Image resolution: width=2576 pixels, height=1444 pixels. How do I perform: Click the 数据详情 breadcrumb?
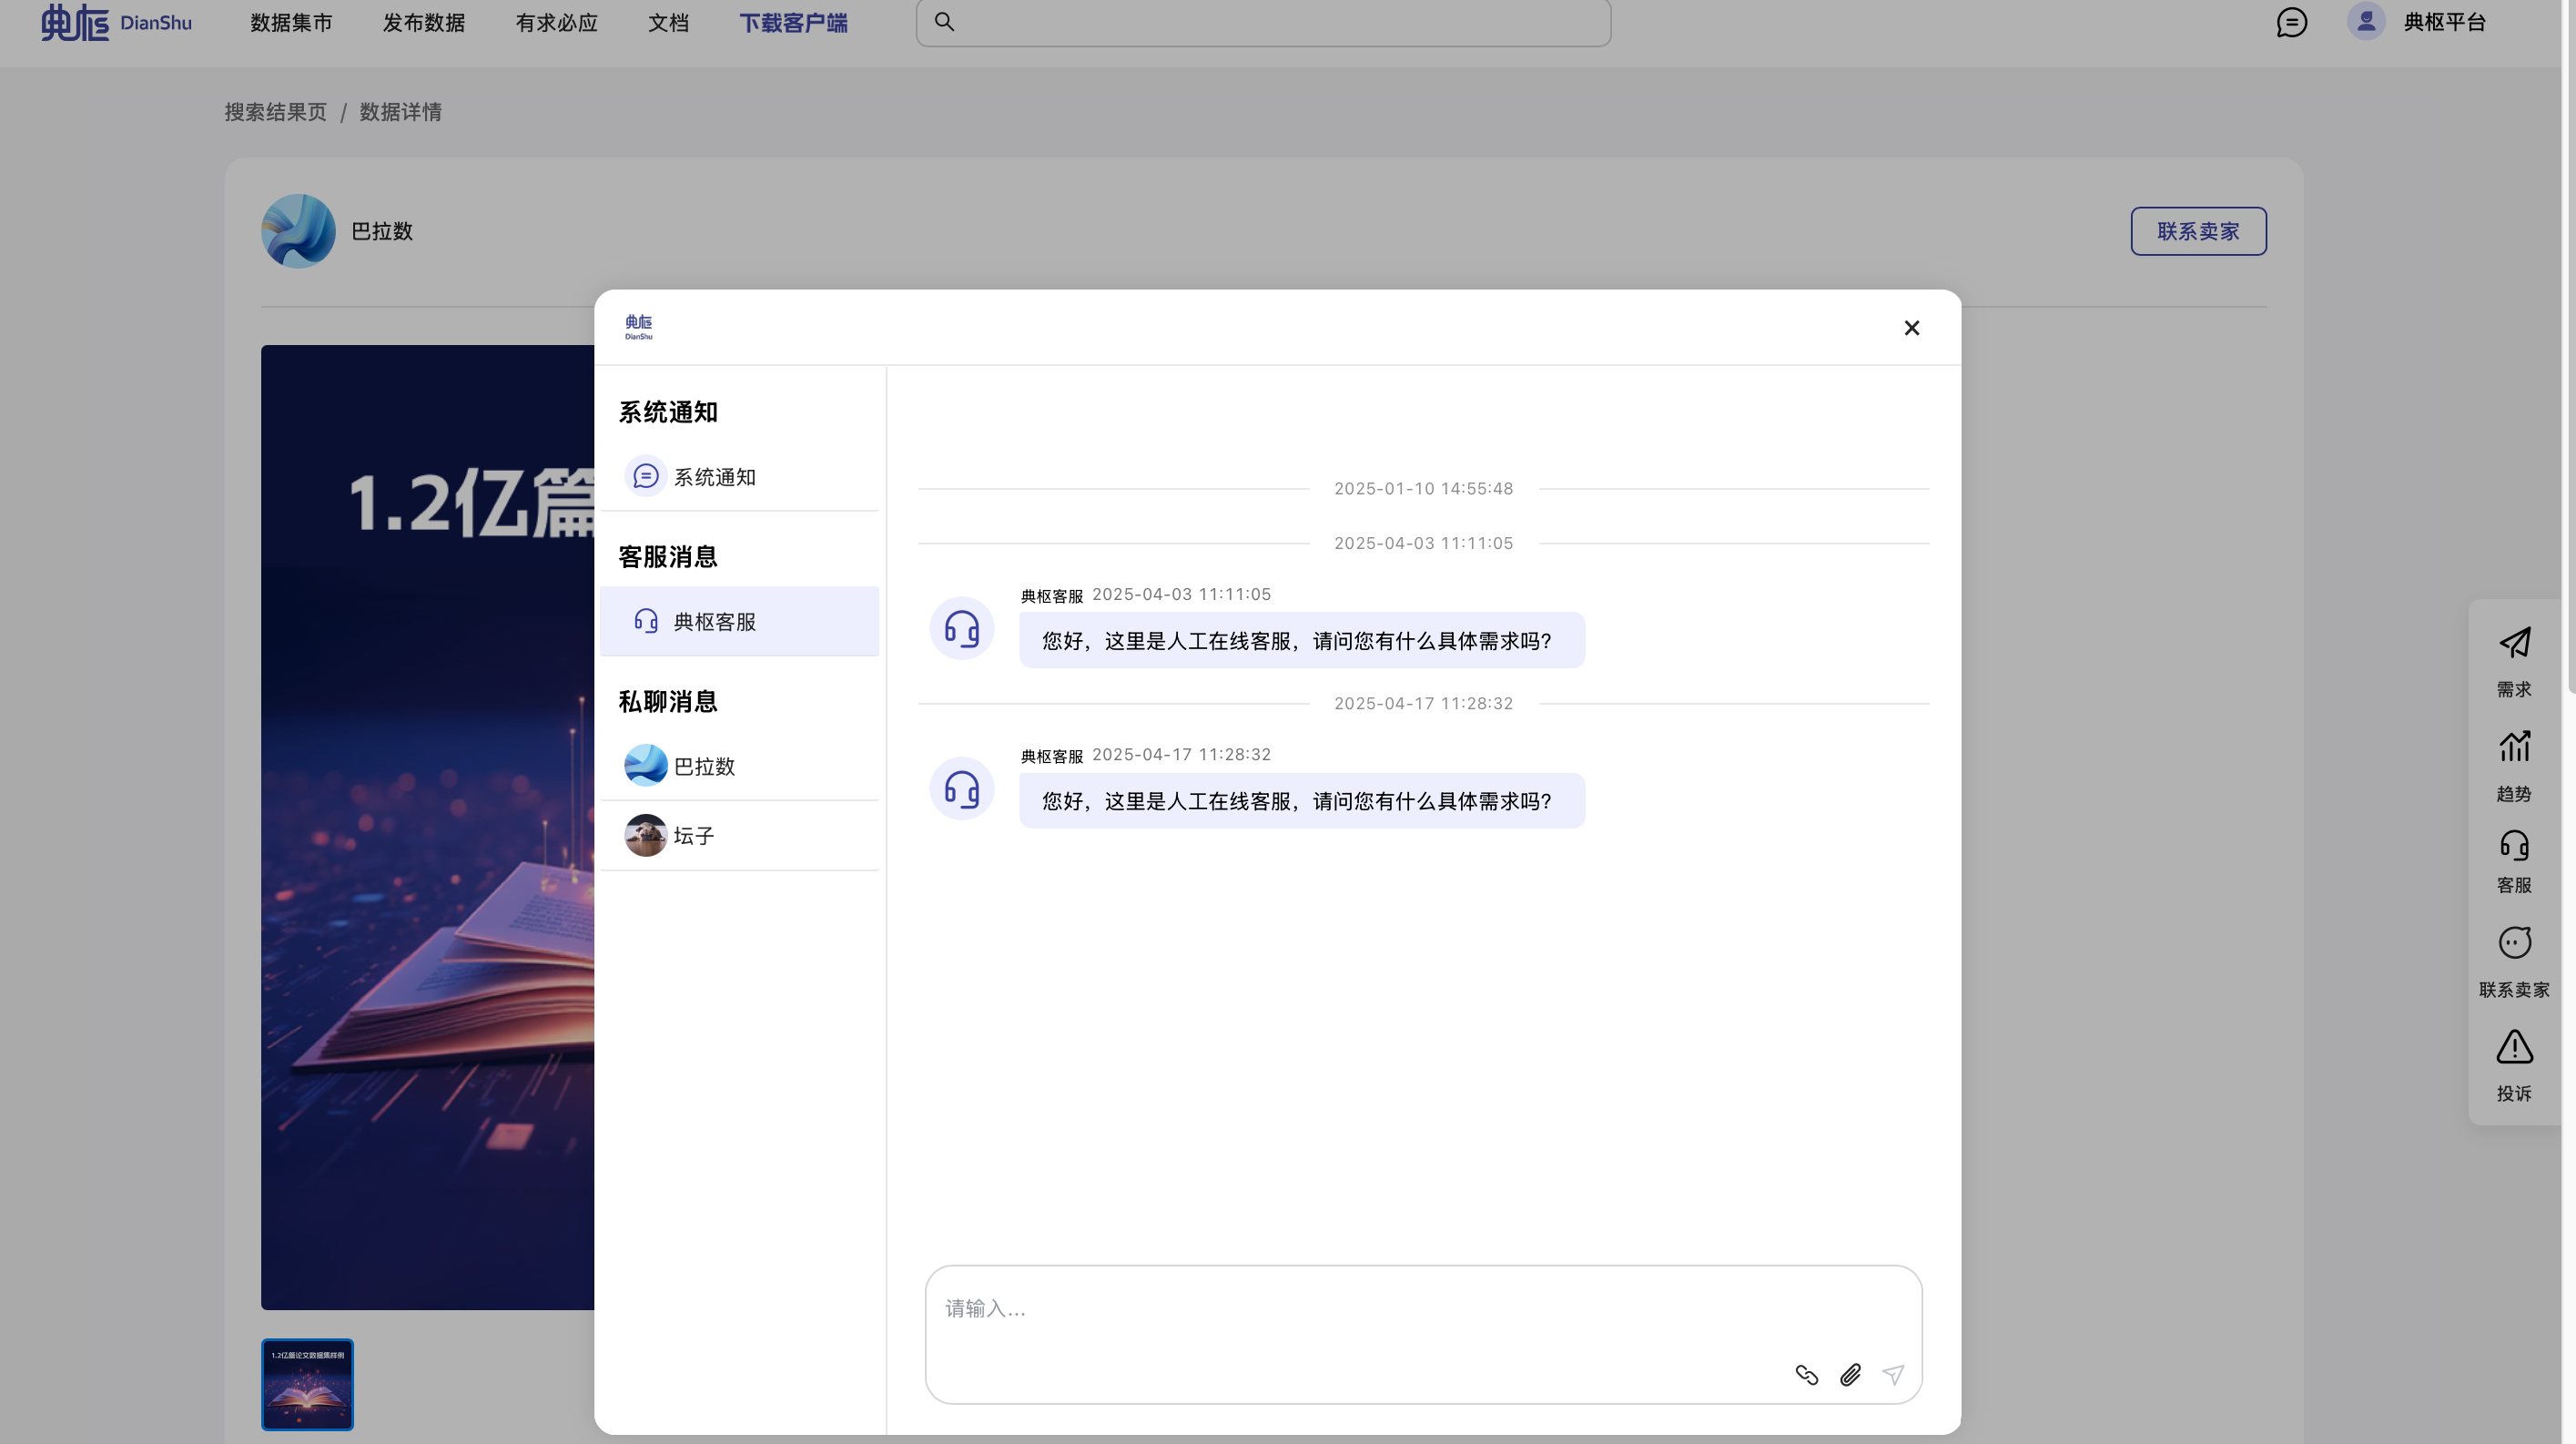pyautogui.click(x=401, y=112)
